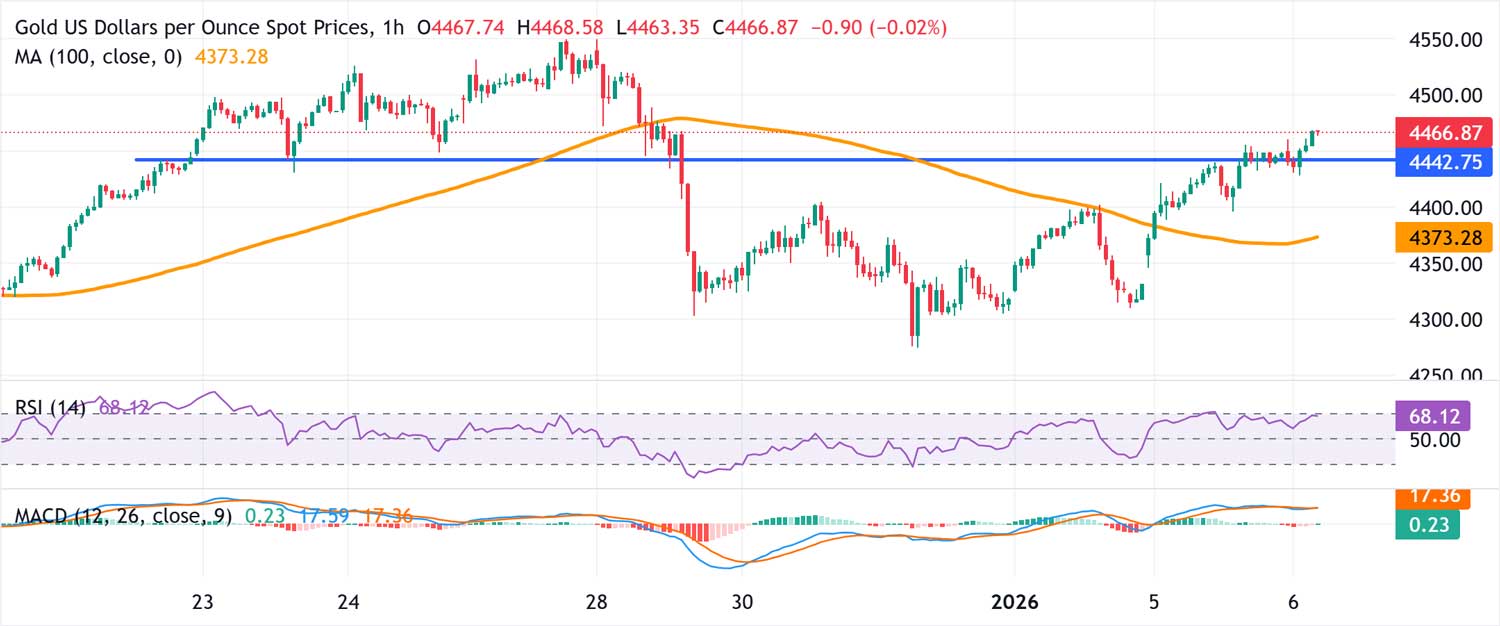1500x626 pixels.
Task: Open the RSI (14) indicator label
Action: [51, 408]
